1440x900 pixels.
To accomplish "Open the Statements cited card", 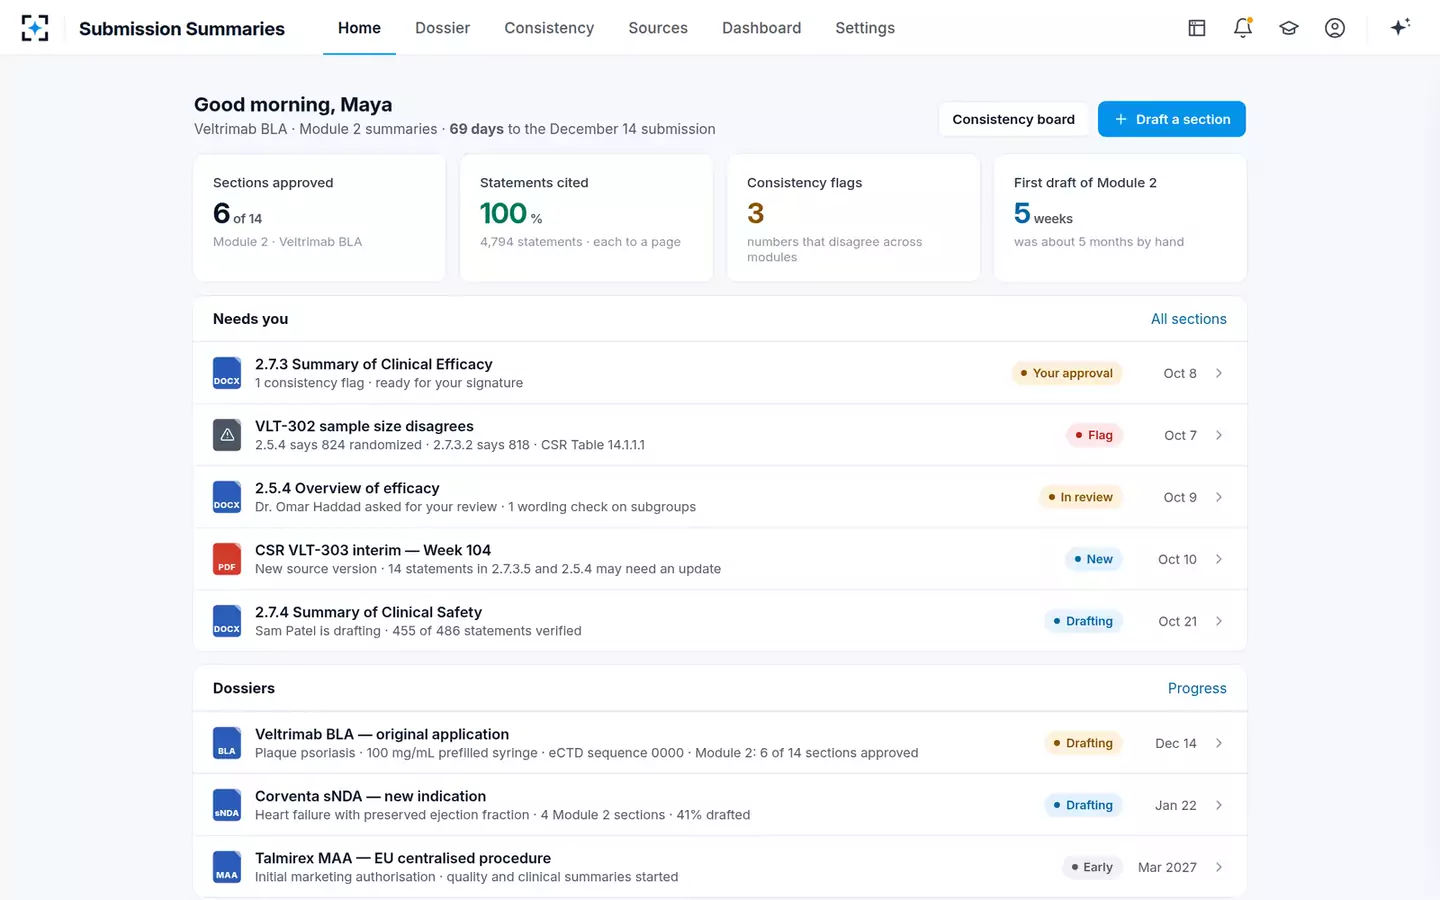I will point(586,217).
